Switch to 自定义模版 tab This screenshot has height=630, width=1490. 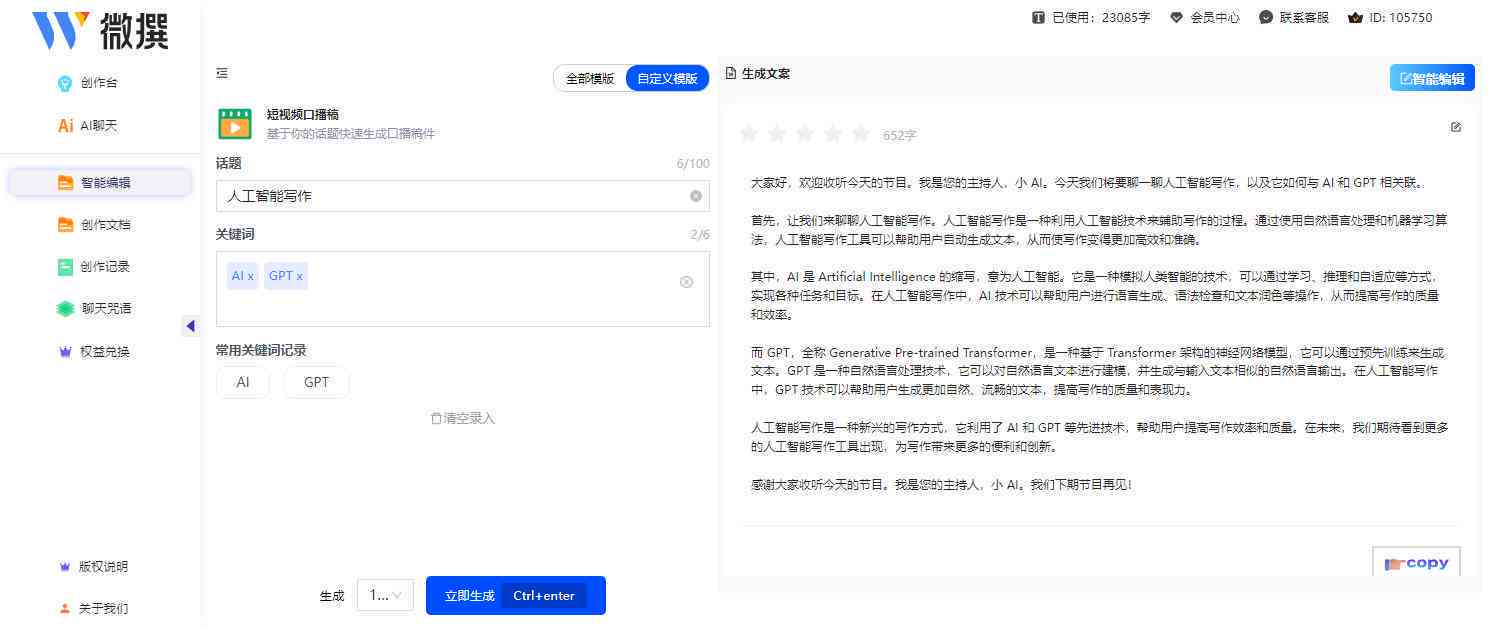(667, 78)
